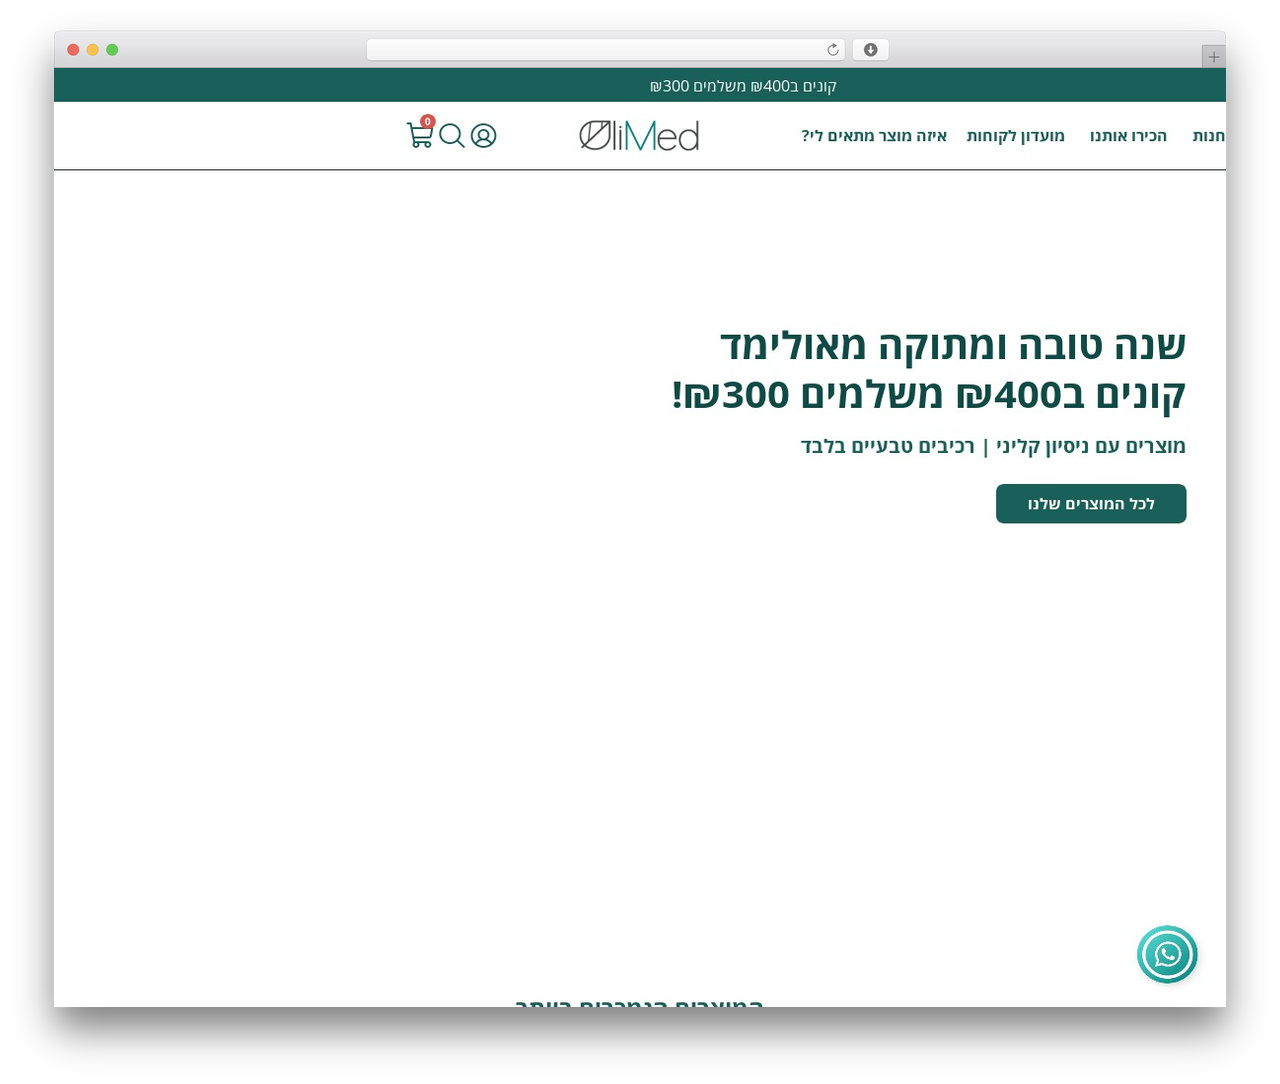Click the browser address bar

[606, 50]
